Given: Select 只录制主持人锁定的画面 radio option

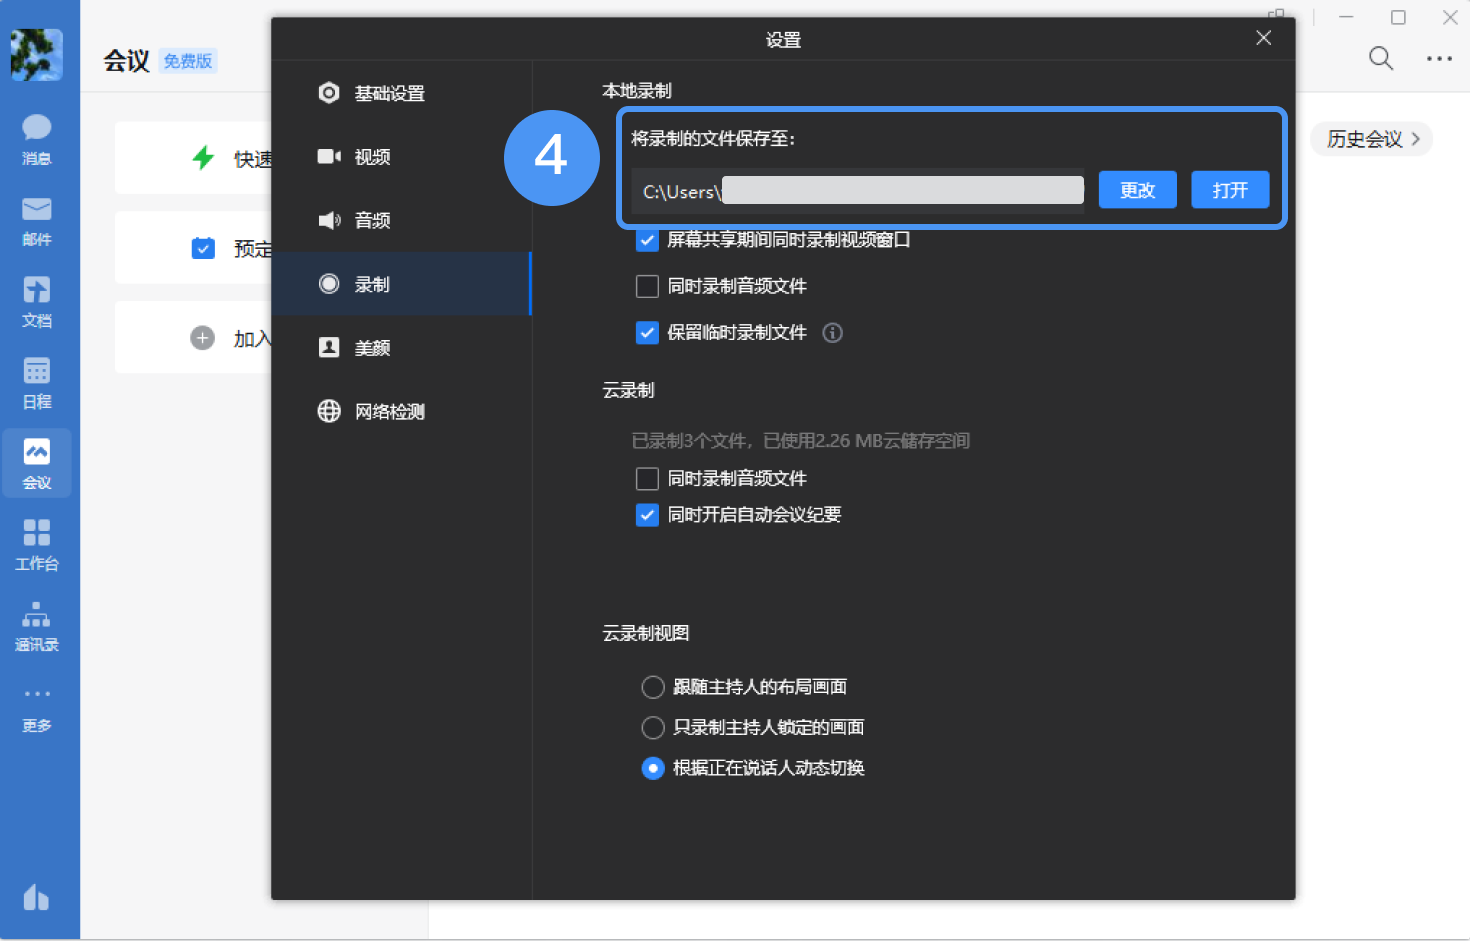Looking at the screenshot, I should click(x=653, y=727).
